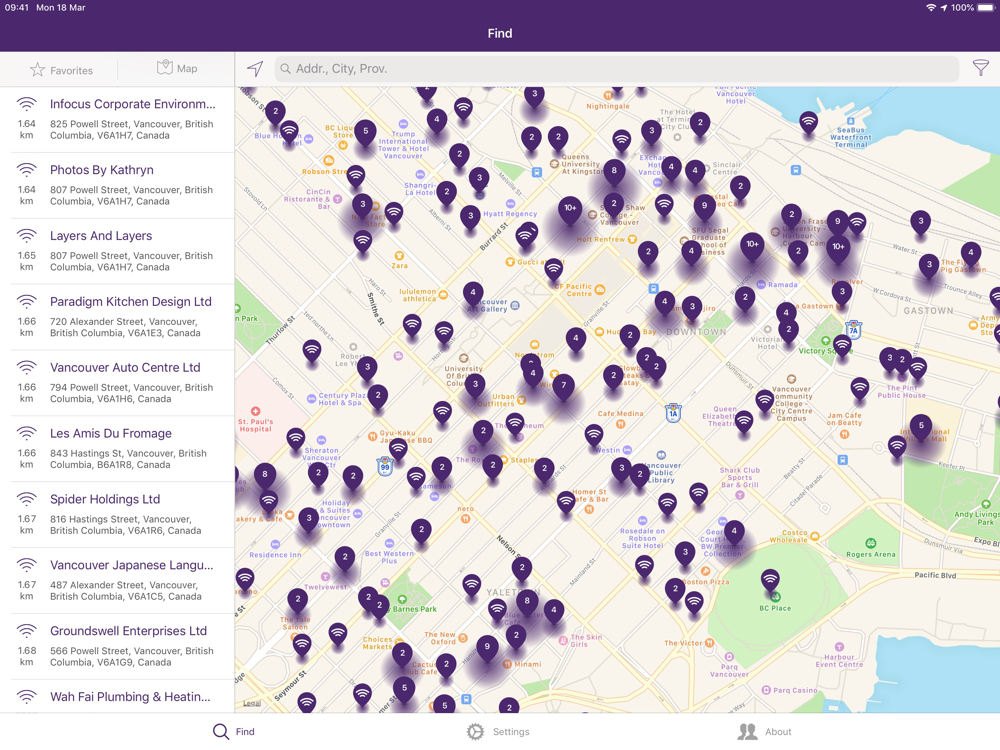Tap cluster pin 9 near Minami restaurant

point(487,648)
